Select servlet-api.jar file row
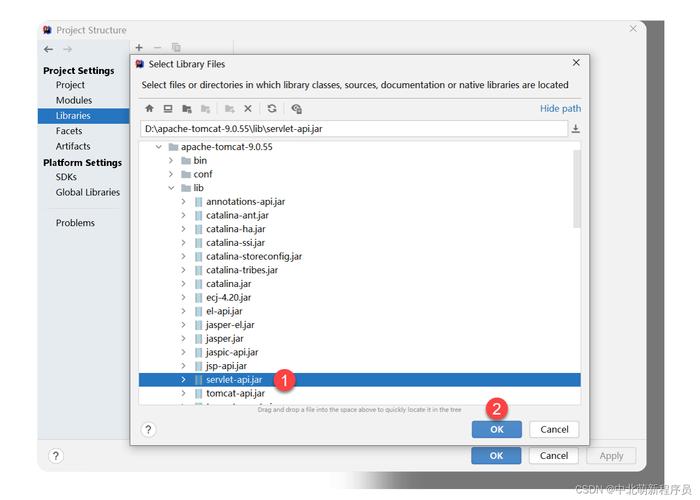This screenshot has width=700, height=500. tap(359, 379)
